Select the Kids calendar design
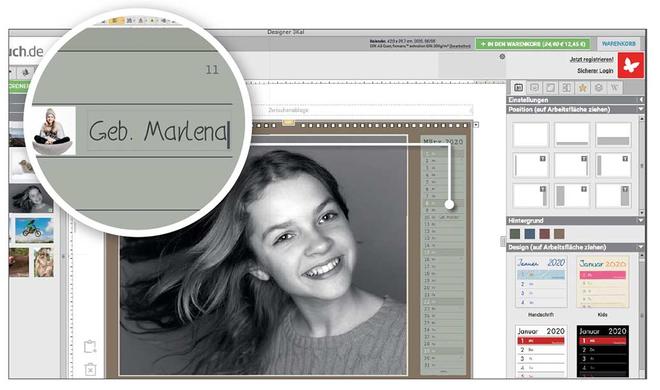The width and height of the screenshot is (660, 390). [x=602, y=282]
